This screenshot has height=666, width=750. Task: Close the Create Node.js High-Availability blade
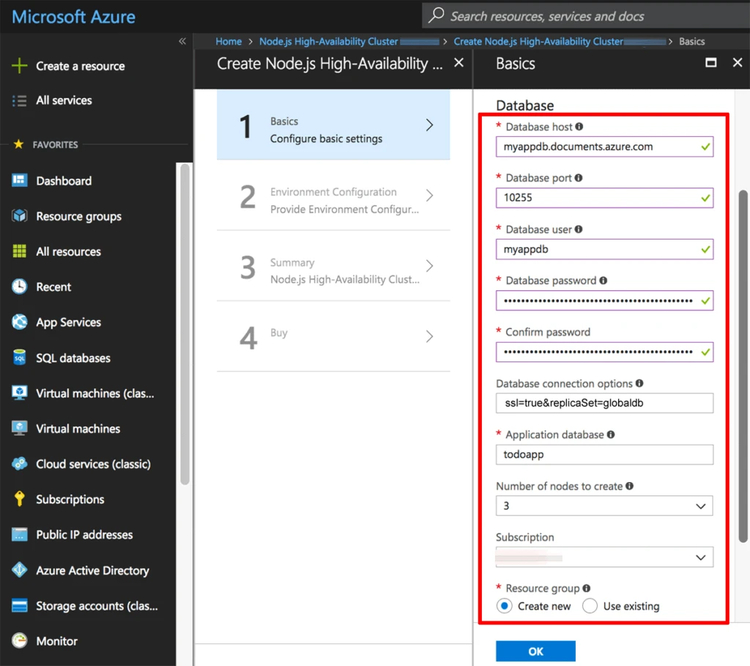tap(459, 63)
